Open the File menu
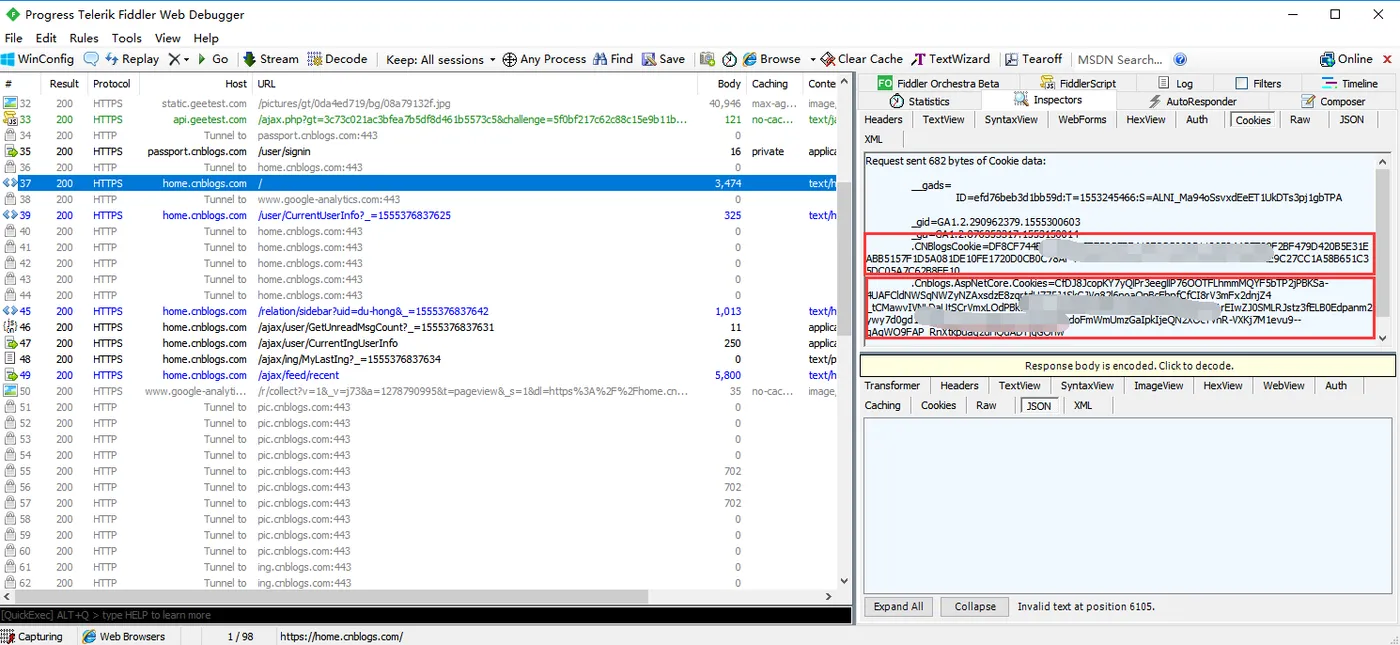This screenshot has width=1400, height=645. tap(13, 38)
